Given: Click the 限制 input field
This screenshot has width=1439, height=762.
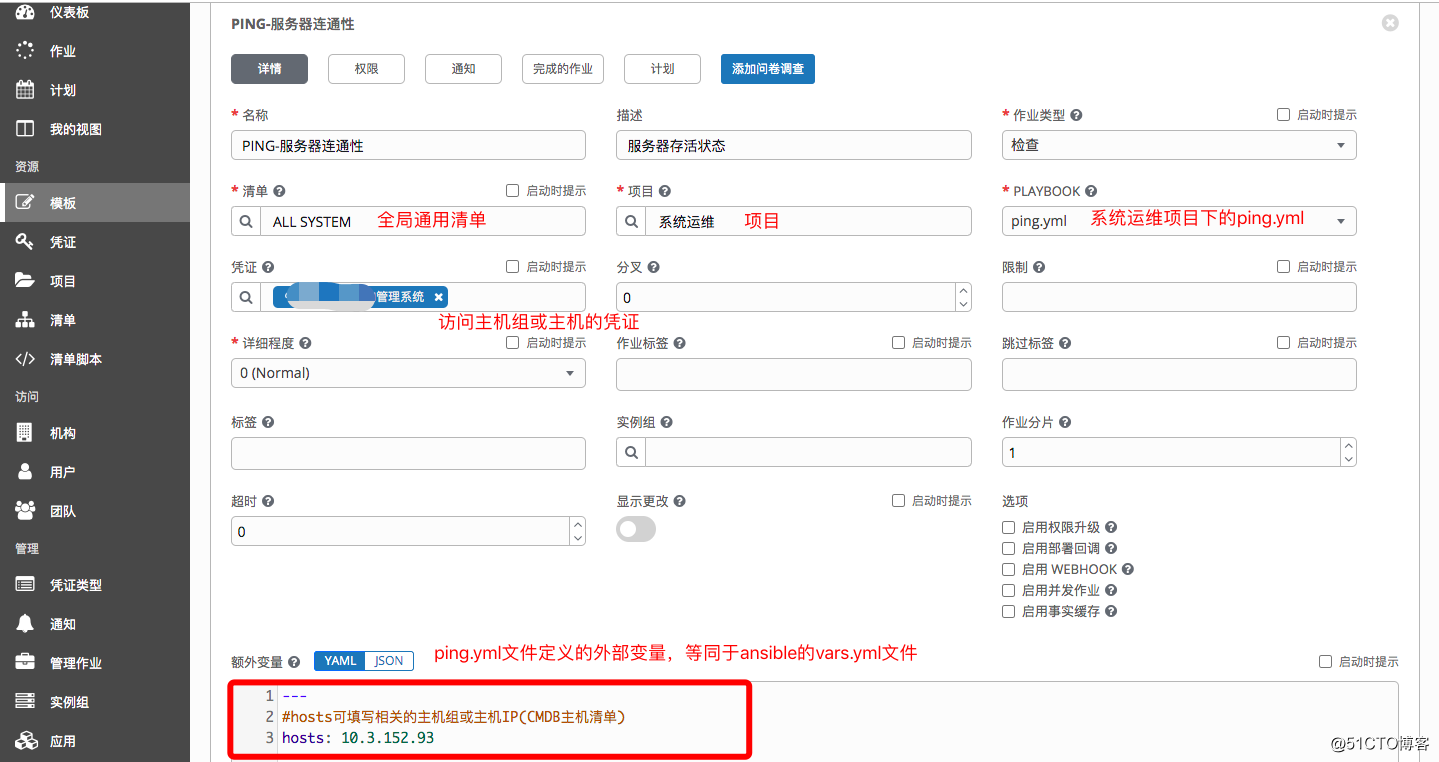Looking at the screenshot, I should [1179, 297].
